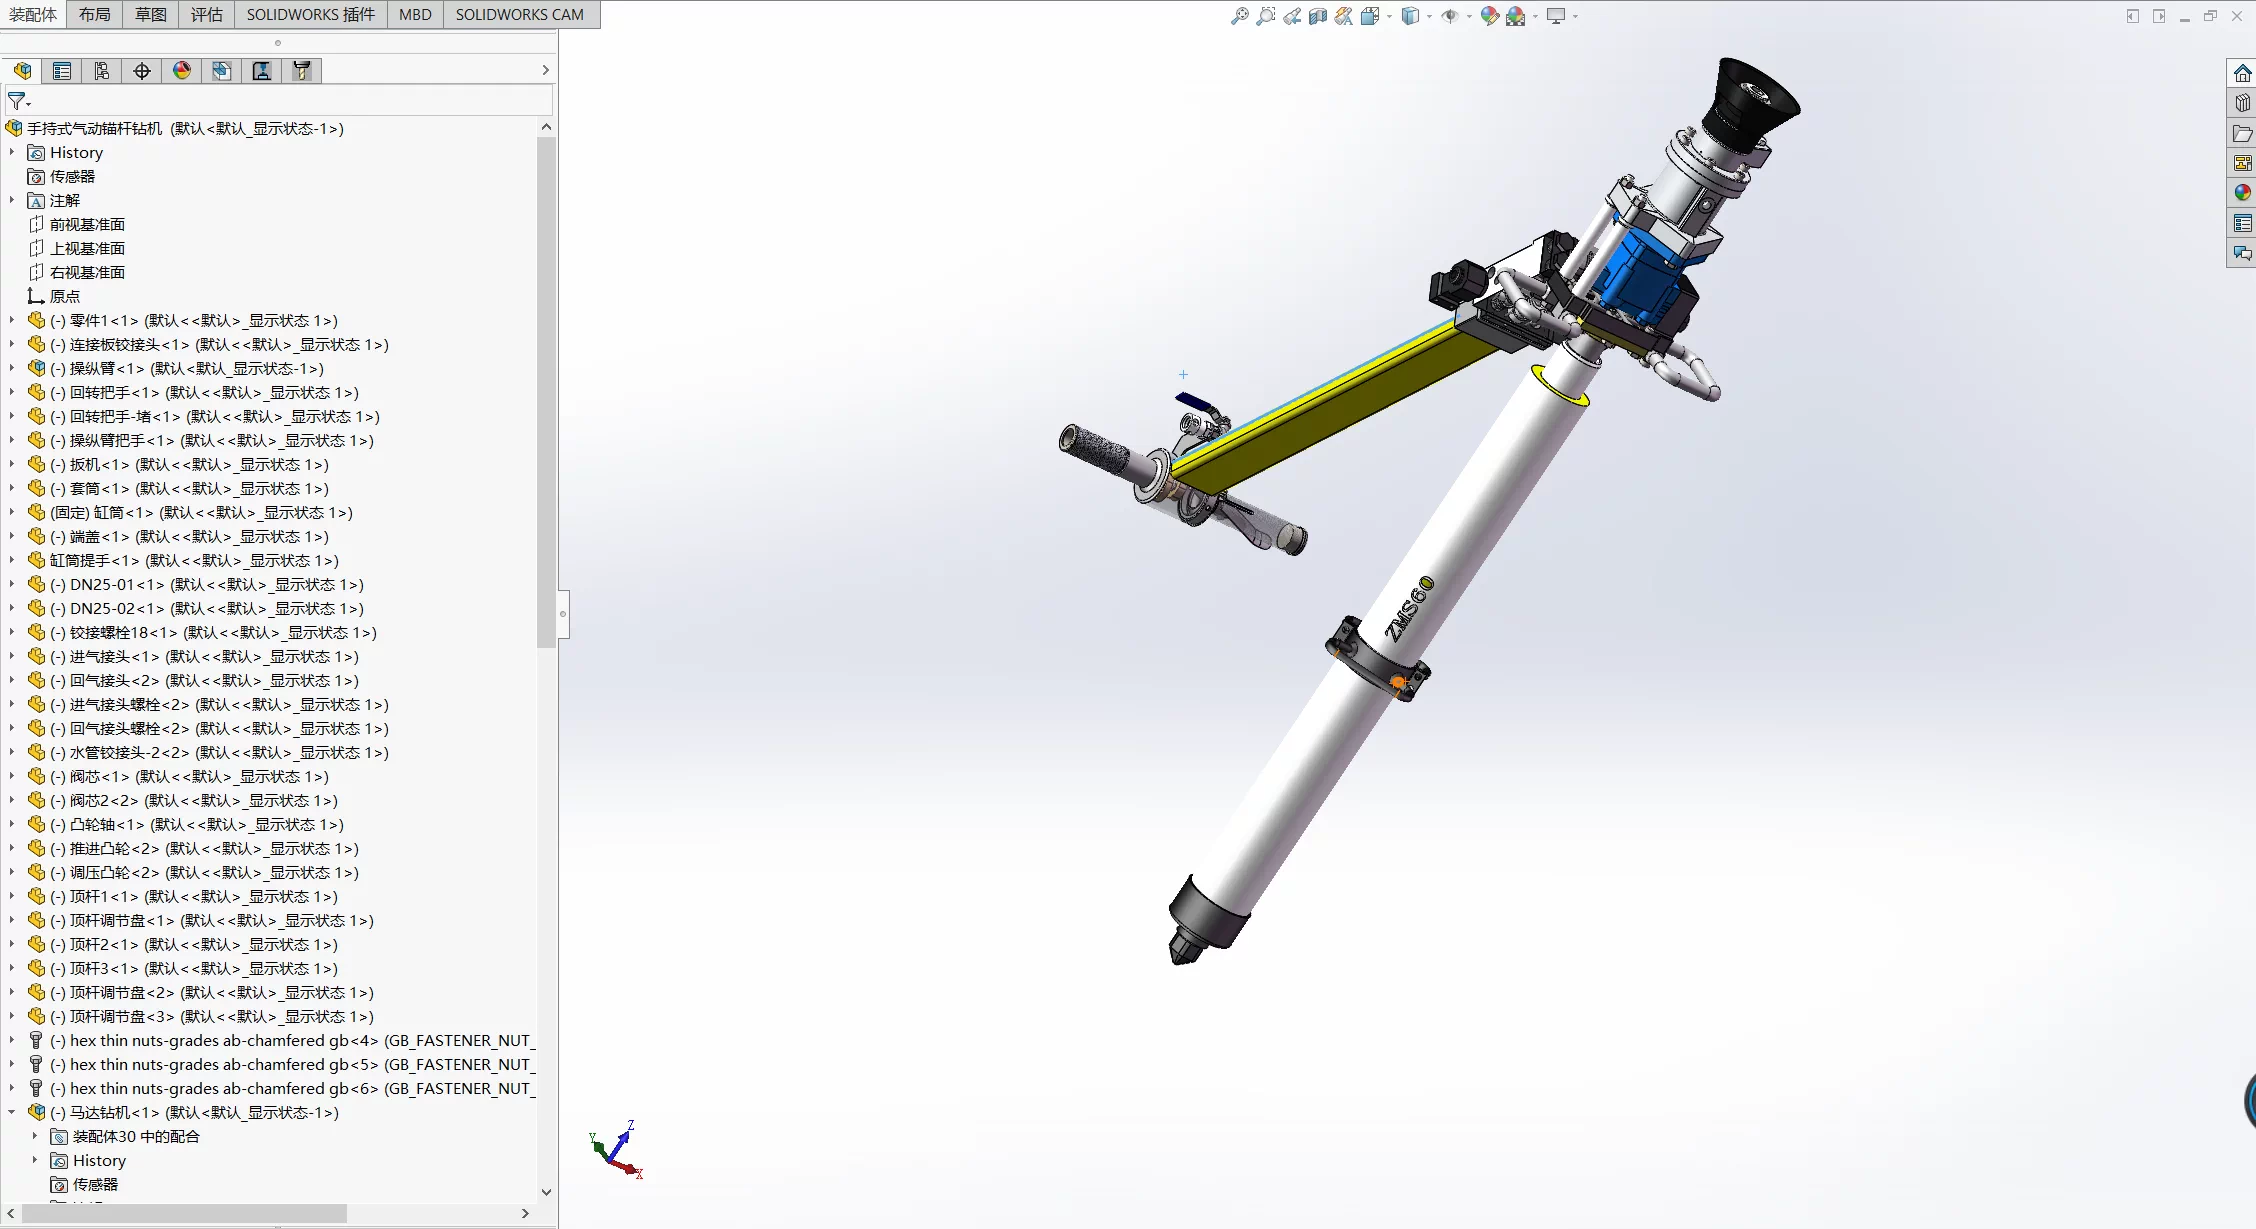Viewport: 2256px width, 1229px height.
Task: Select the 原点 origin item
Action: coord(53,296)
